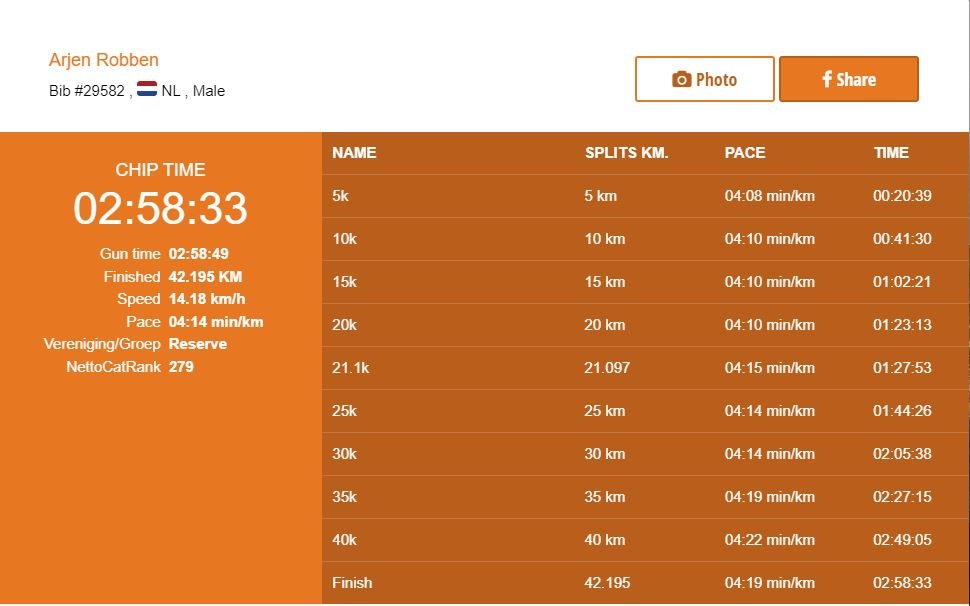Click the camera icon on the Photo button

click(680, 79)
